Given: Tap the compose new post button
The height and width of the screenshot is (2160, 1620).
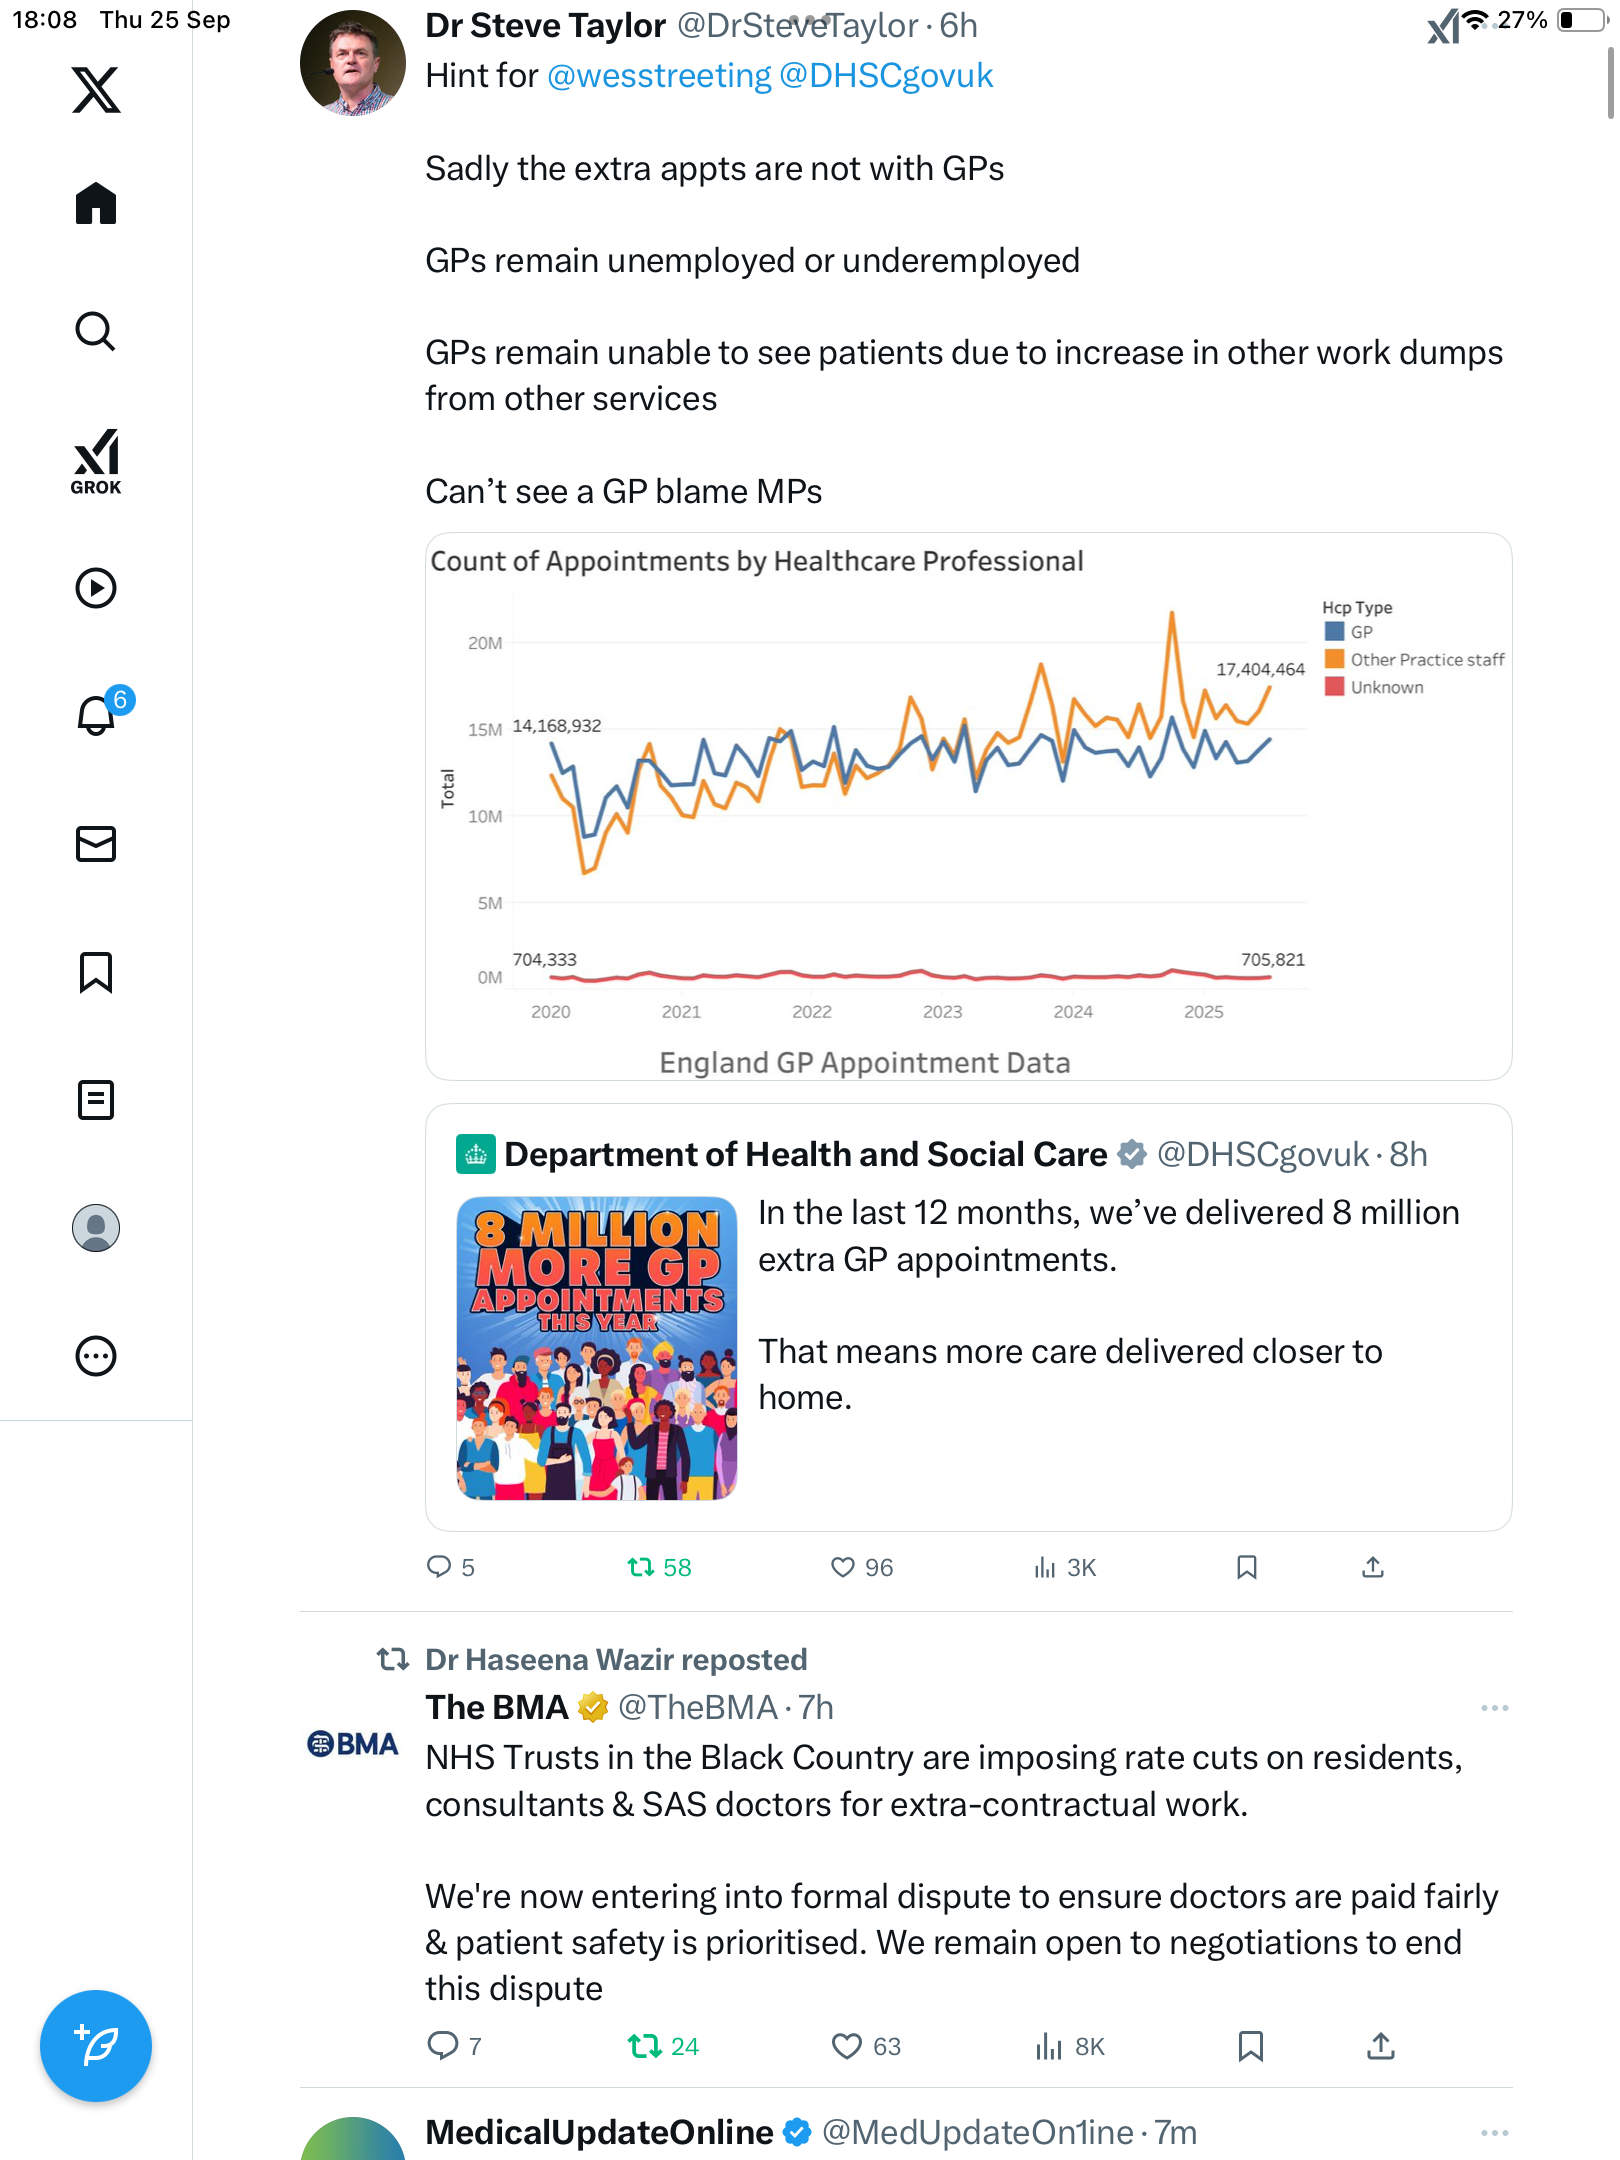Looking at the screenshot, I should coord(96,2046).
